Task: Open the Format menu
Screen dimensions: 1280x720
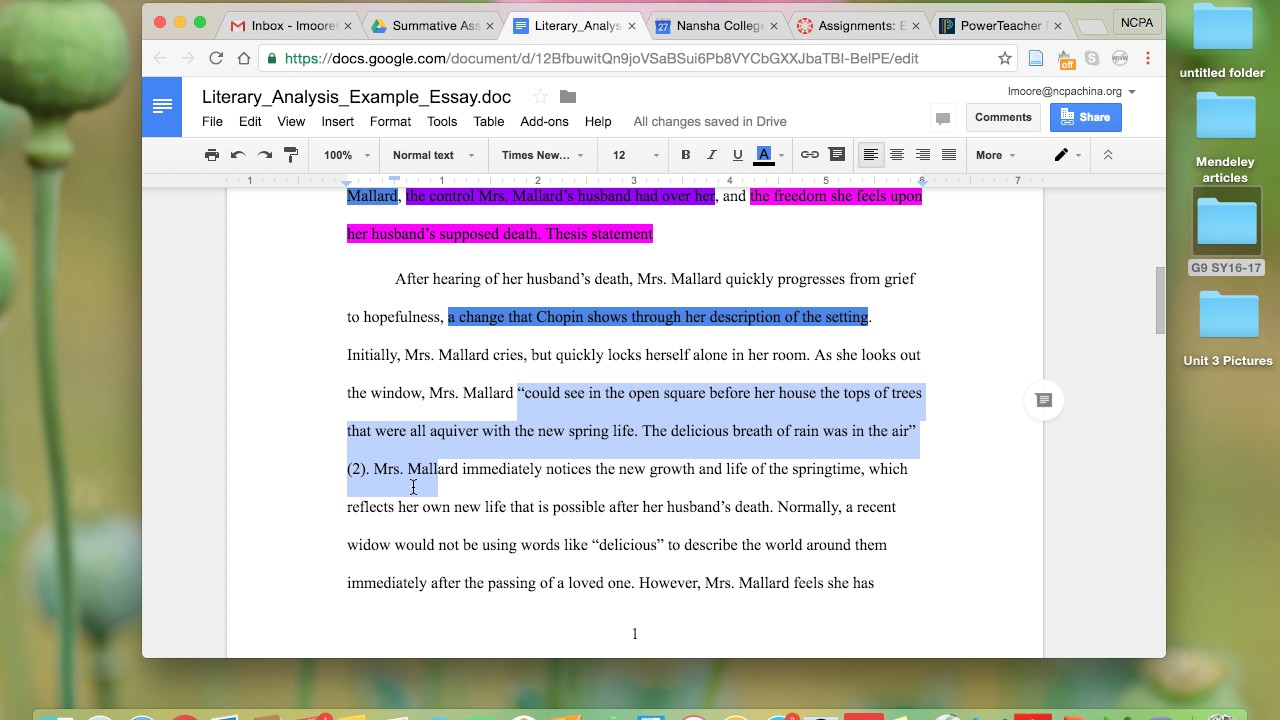Action: tap(390, 121)
